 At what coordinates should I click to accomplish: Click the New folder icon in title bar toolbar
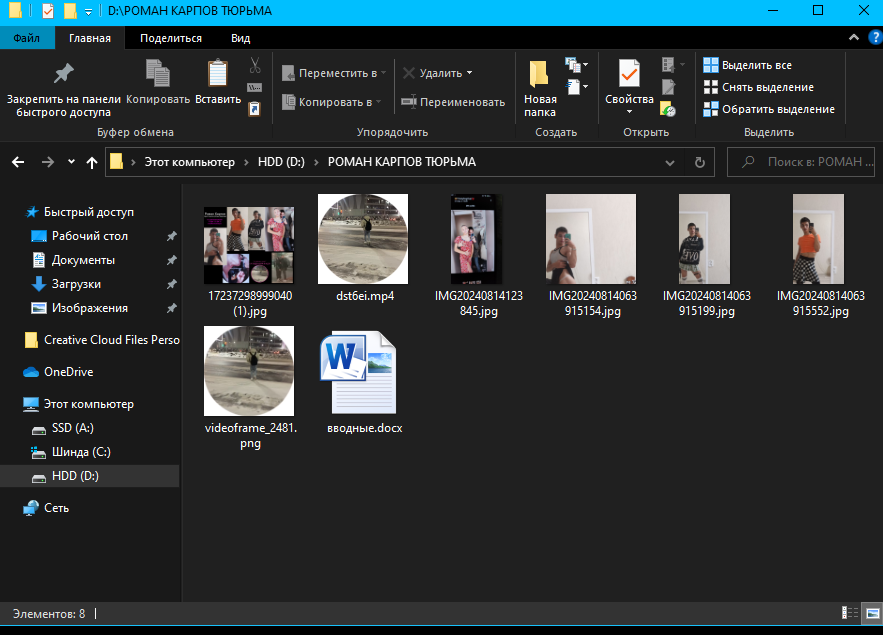[70, 11]
